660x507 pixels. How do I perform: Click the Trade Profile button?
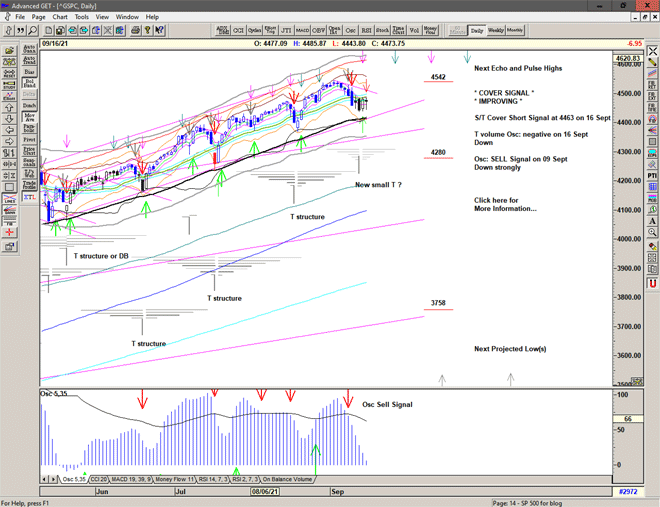(x=29, y=185)
